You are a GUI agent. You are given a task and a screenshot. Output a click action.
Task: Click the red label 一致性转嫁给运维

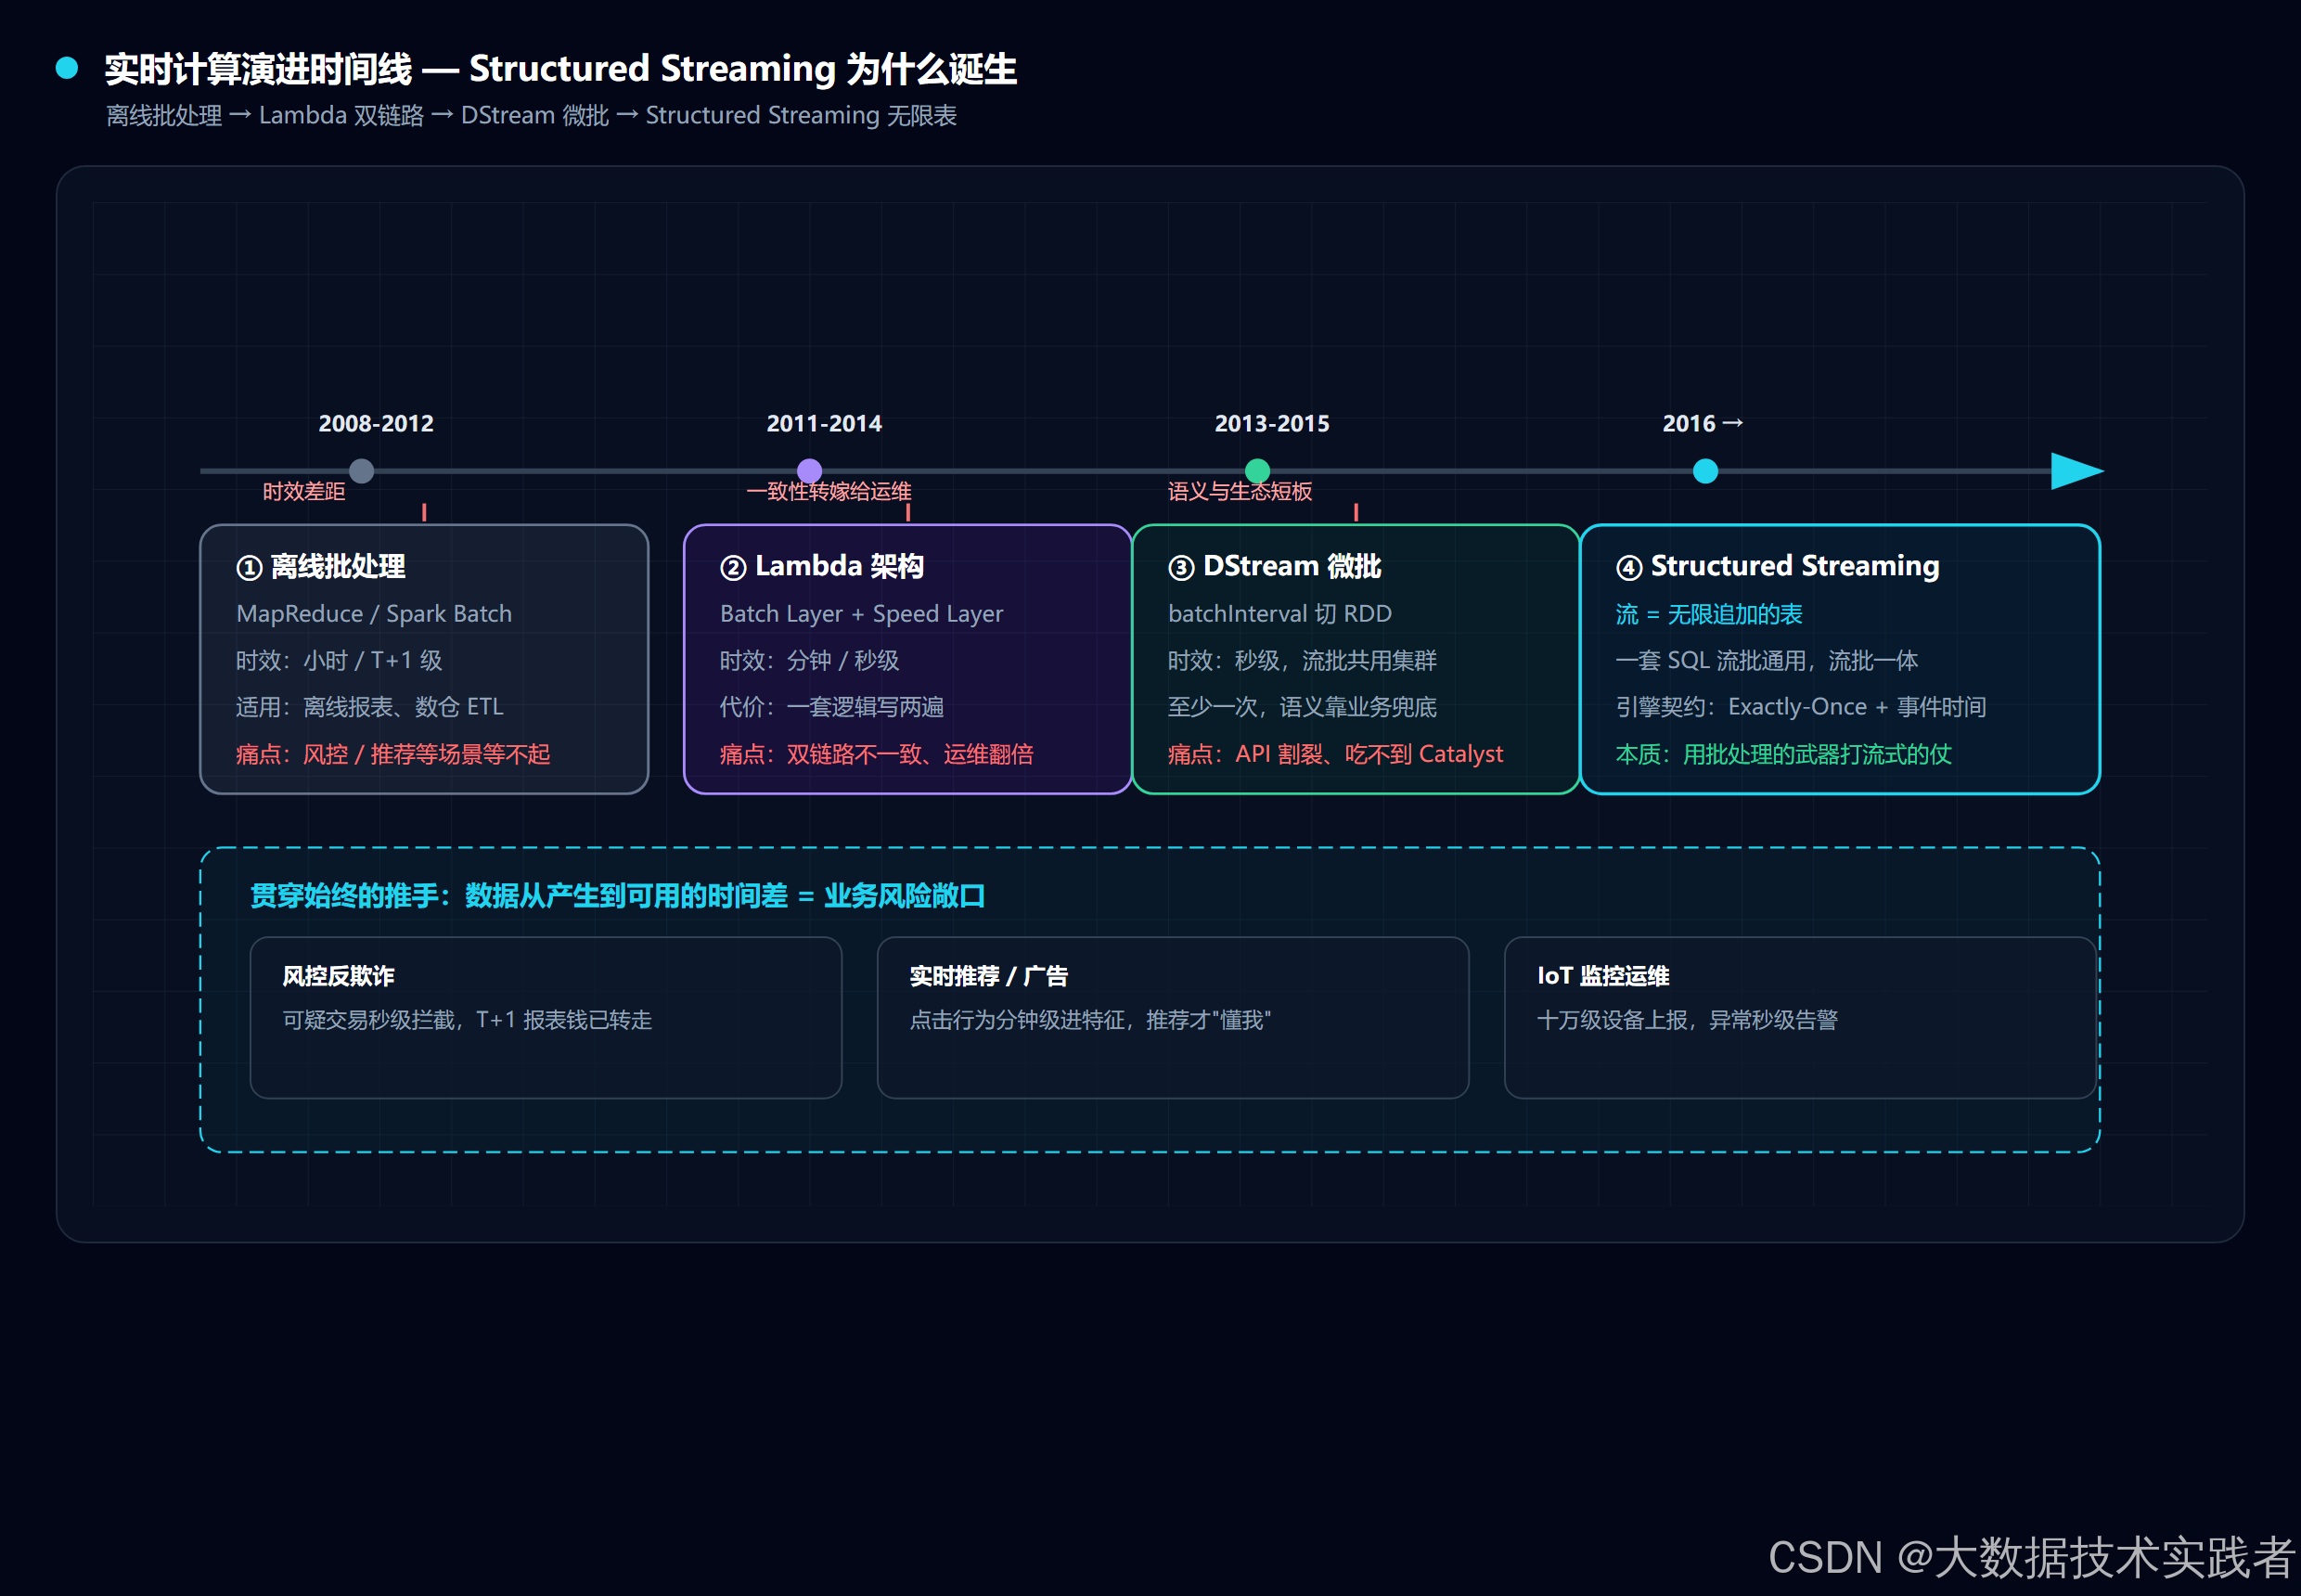click(829, 491)
